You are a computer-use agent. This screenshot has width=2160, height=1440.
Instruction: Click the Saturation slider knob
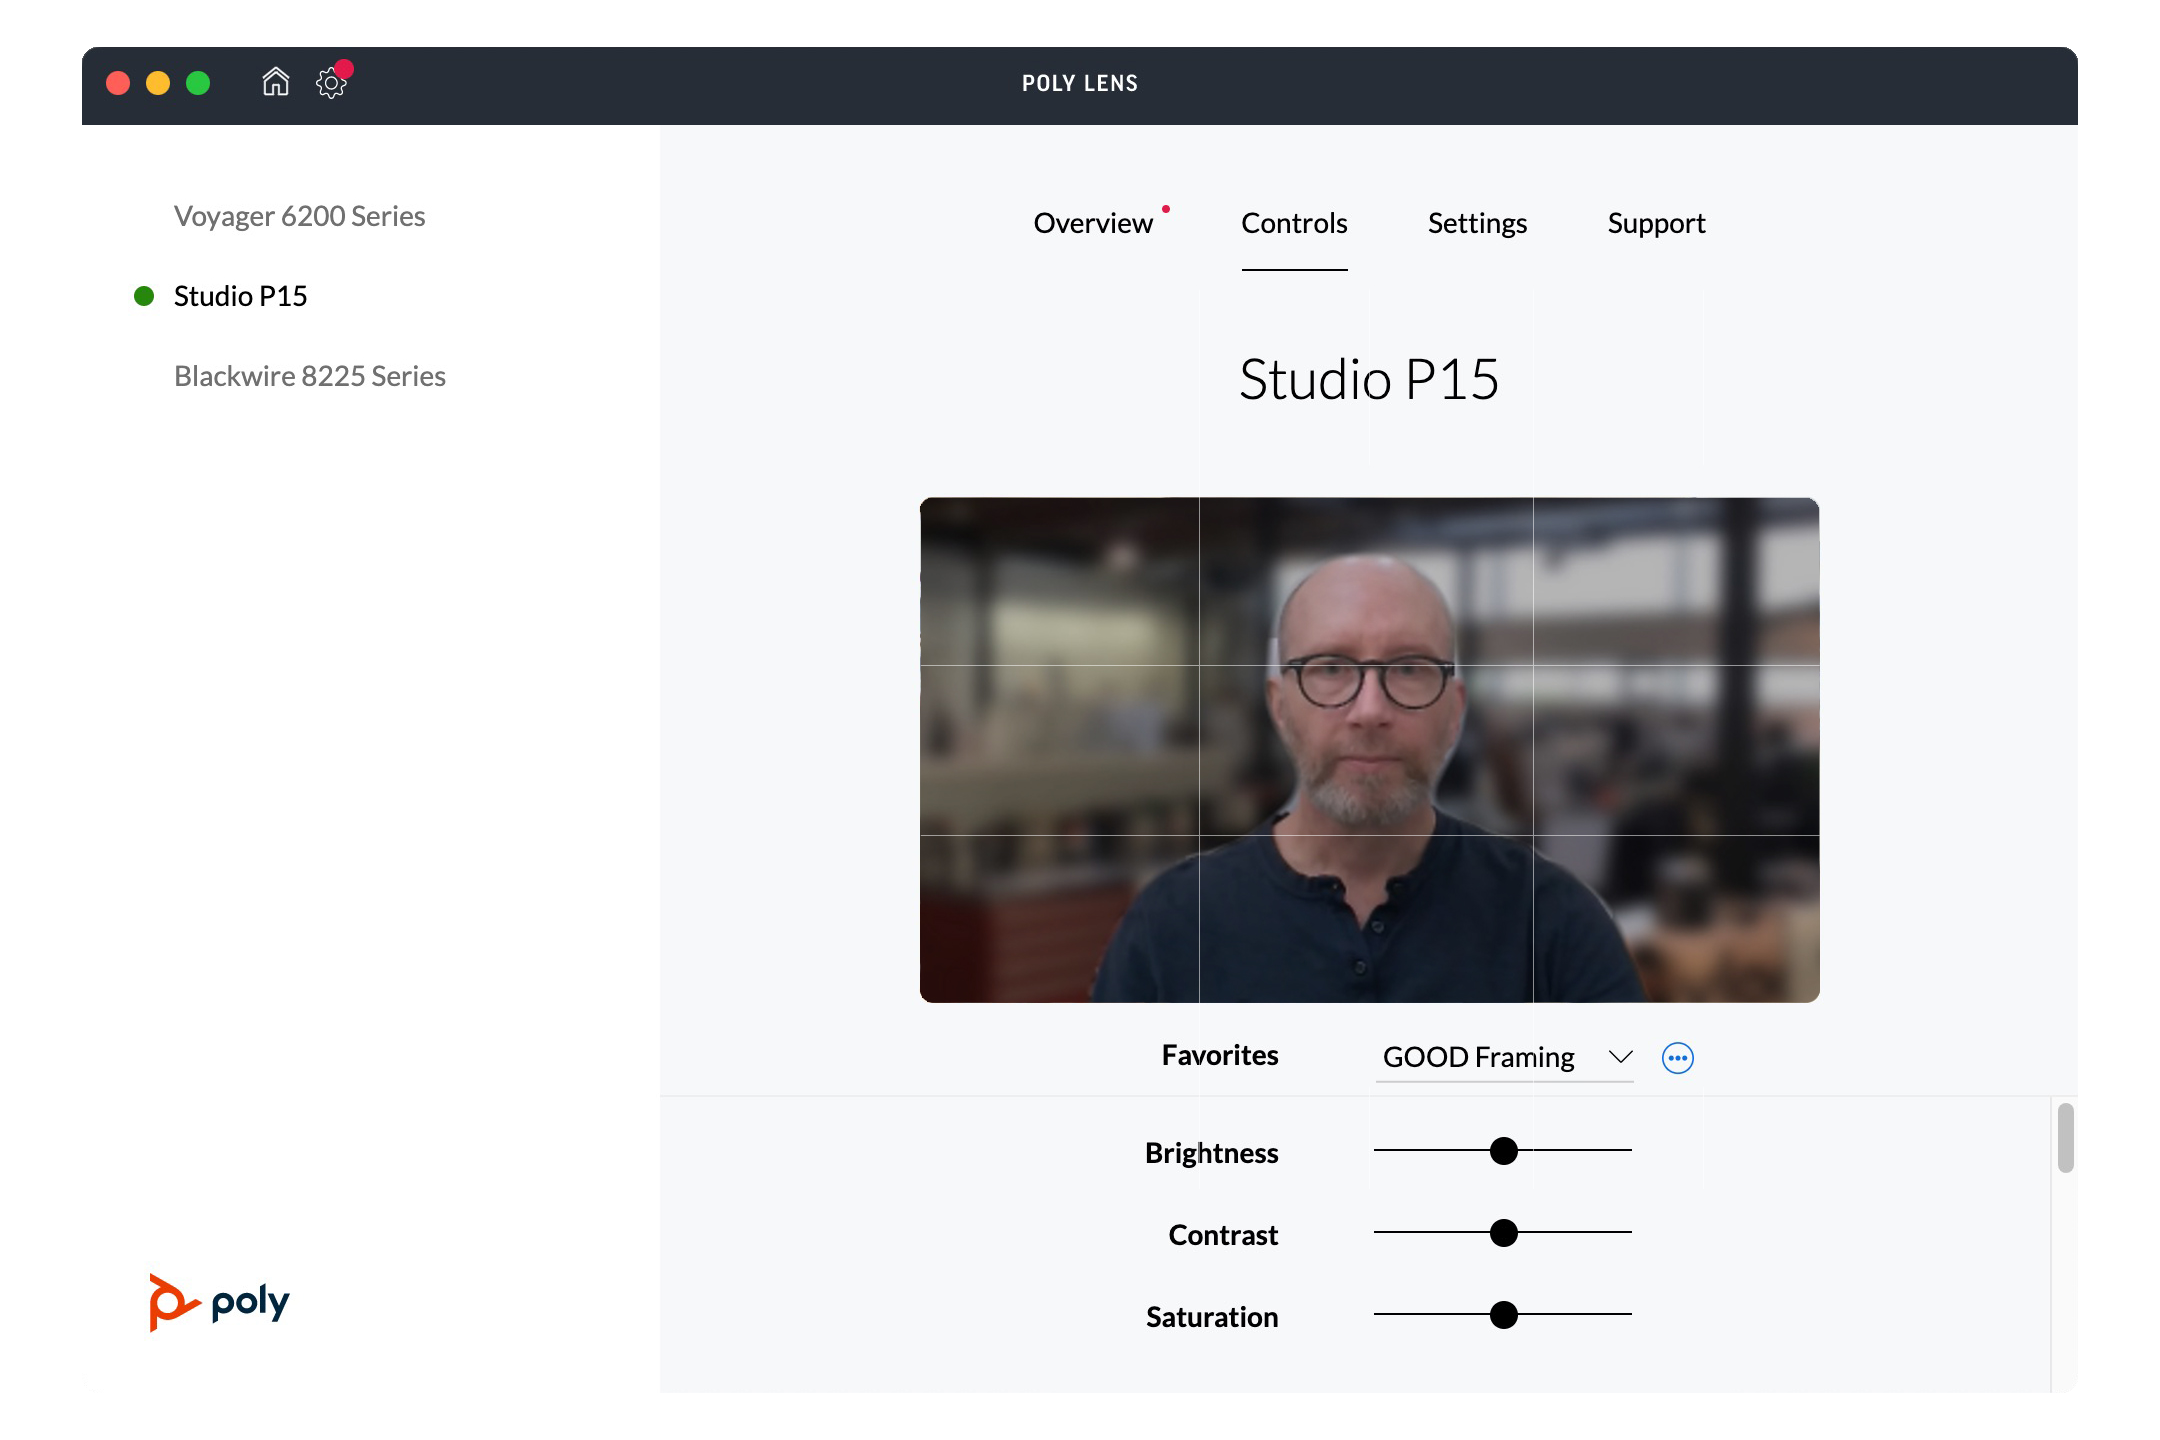coord(1503,1315)
